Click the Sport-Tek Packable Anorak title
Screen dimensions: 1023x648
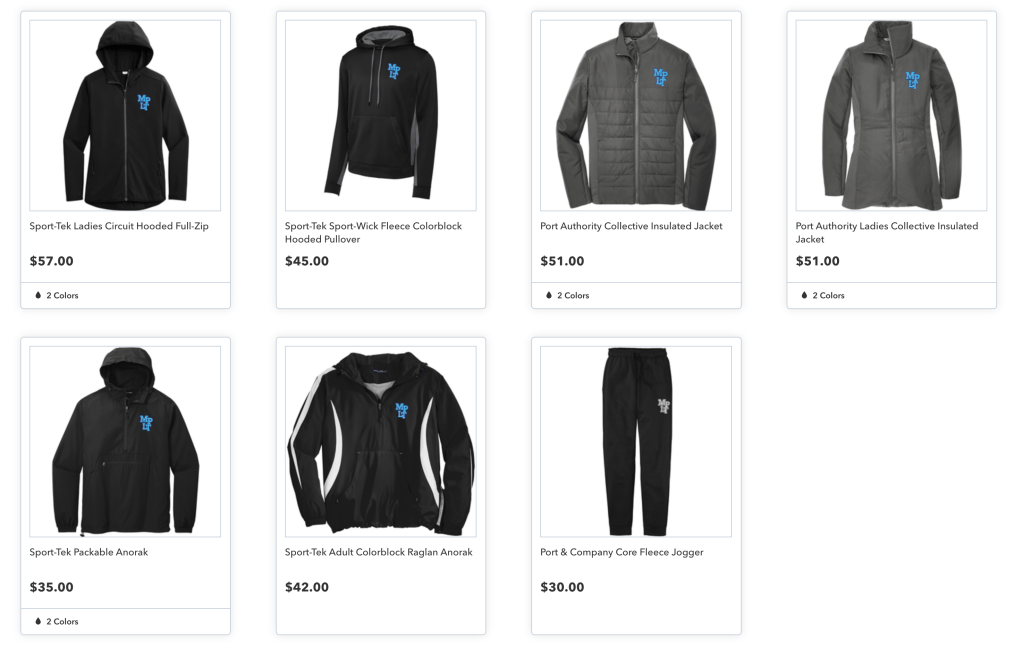tap(89, 552)
